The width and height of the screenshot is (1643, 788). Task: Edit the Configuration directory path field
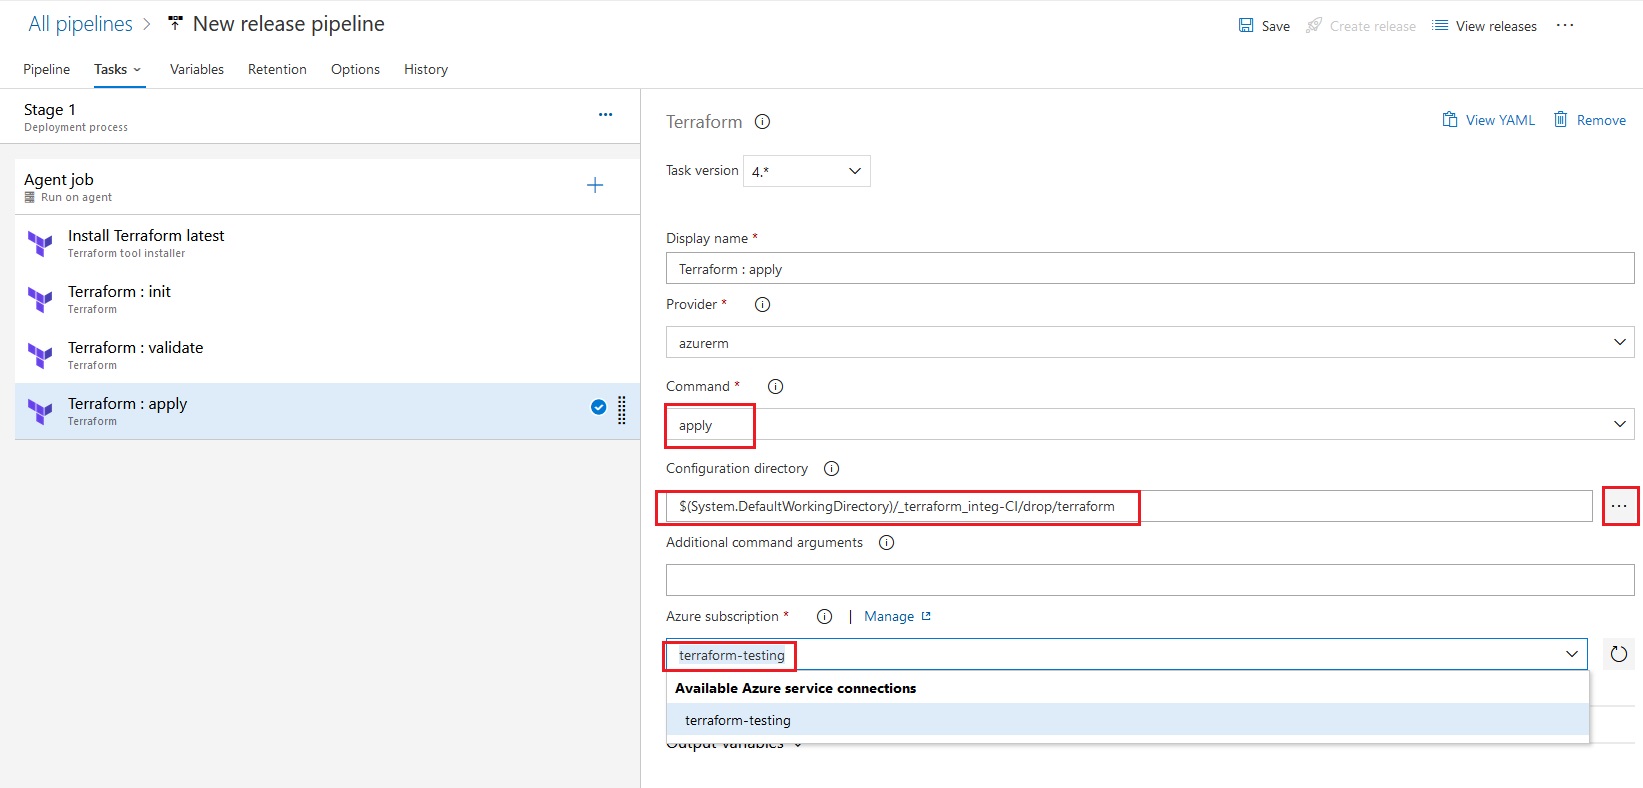pos(1129,506)
